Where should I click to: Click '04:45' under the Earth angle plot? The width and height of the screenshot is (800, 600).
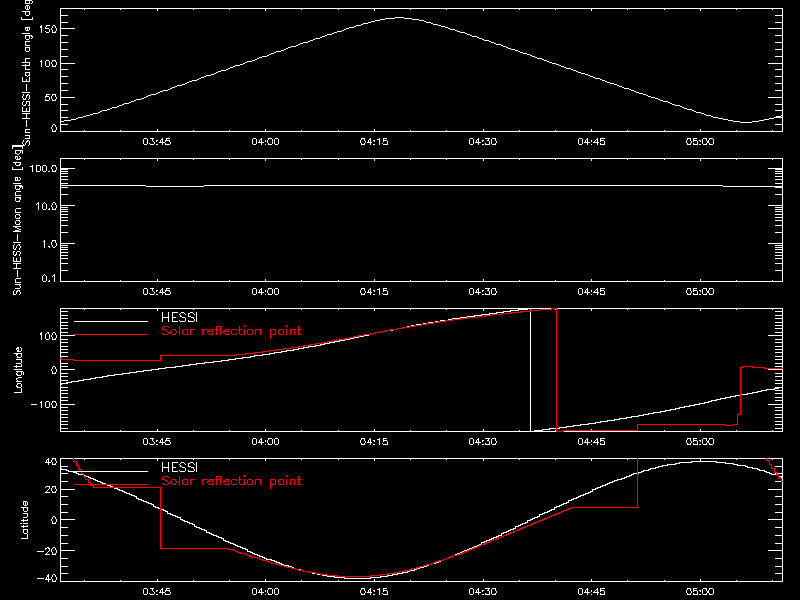591,141
